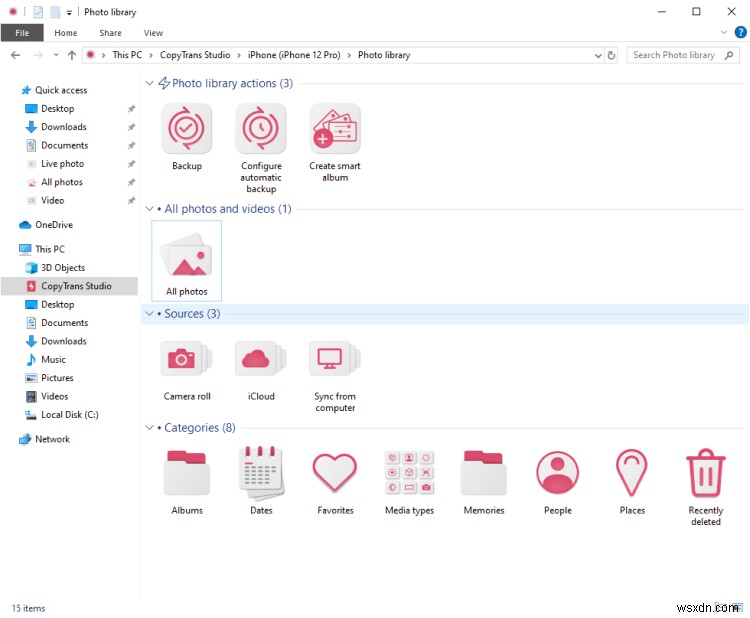The height and width of the screenshot is (618, 750).
Task: Open Configure automatic backup
Action: click(261, 128)
